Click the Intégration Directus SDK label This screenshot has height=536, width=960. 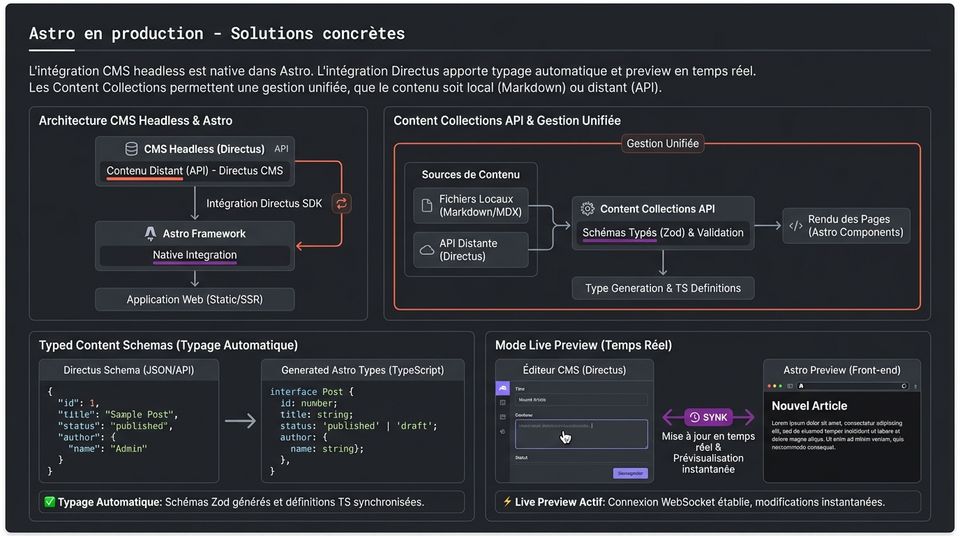pos(264,203)
